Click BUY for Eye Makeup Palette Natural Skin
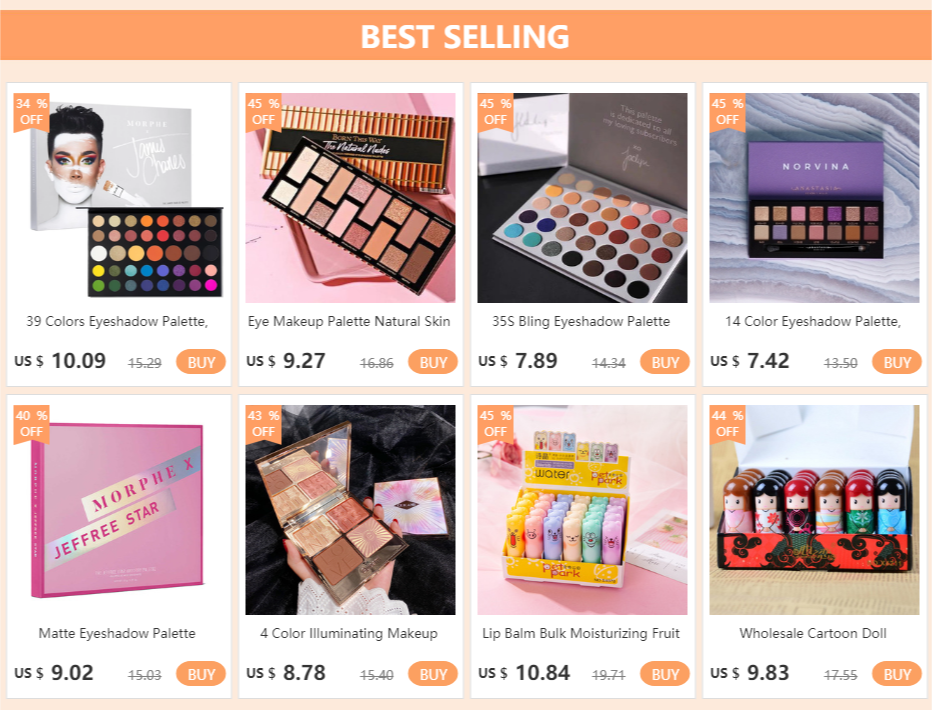 pyautogui.click(x=433, y=362)
